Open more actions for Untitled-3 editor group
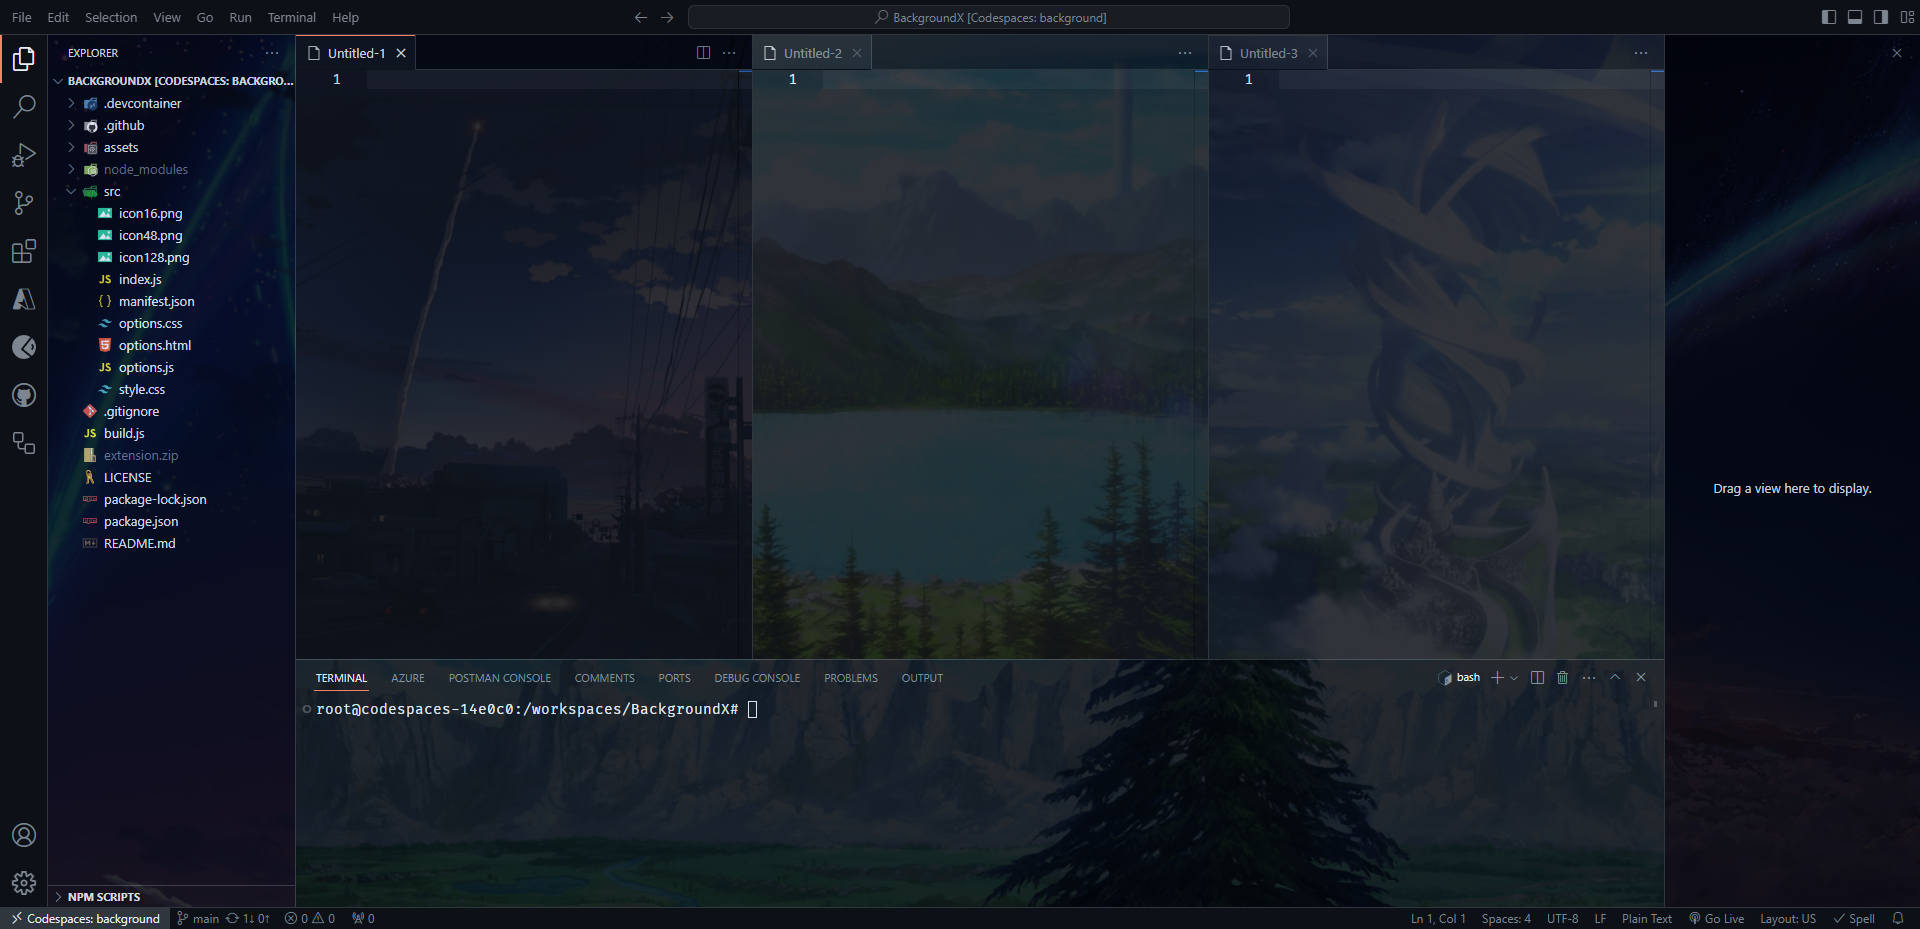Viewport: 1920px width, 929px height. (1641, 53)
